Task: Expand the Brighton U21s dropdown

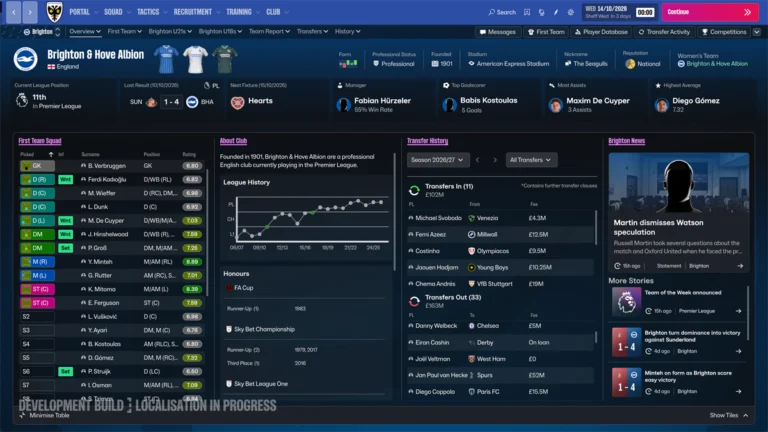Action: pos(170,31)
